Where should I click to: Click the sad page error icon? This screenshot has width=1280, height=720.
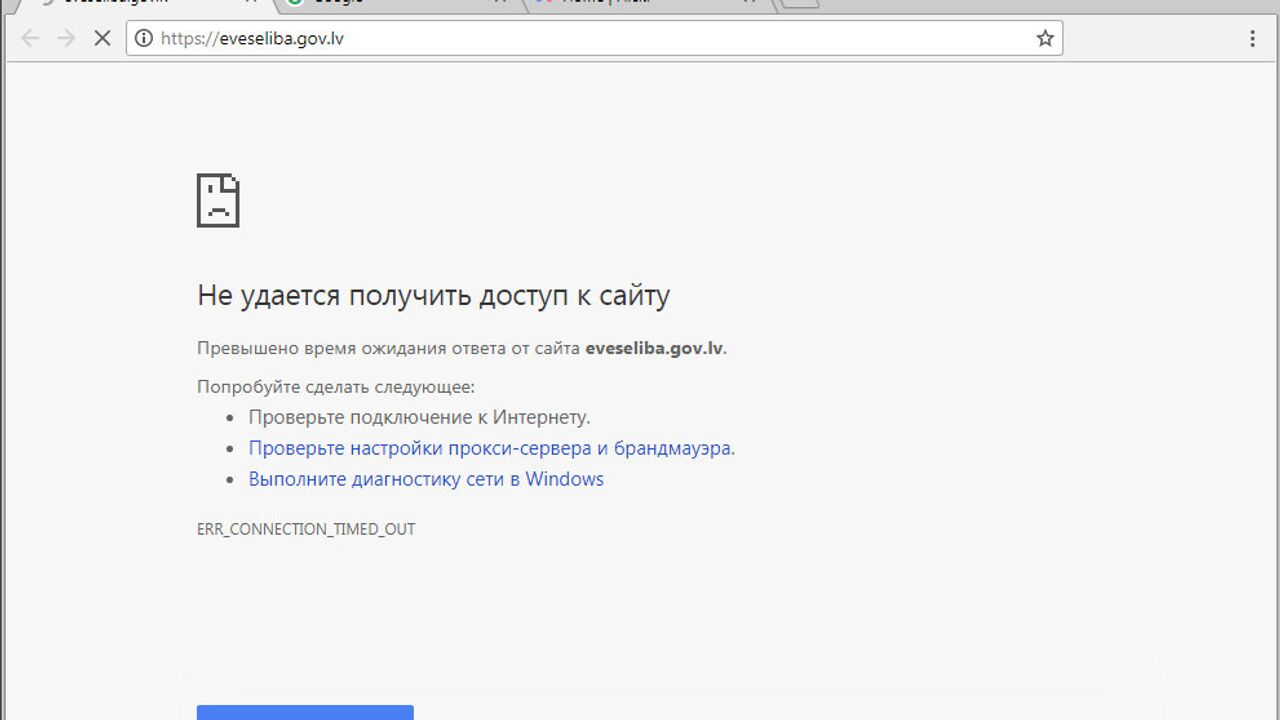tap(218, 200)
